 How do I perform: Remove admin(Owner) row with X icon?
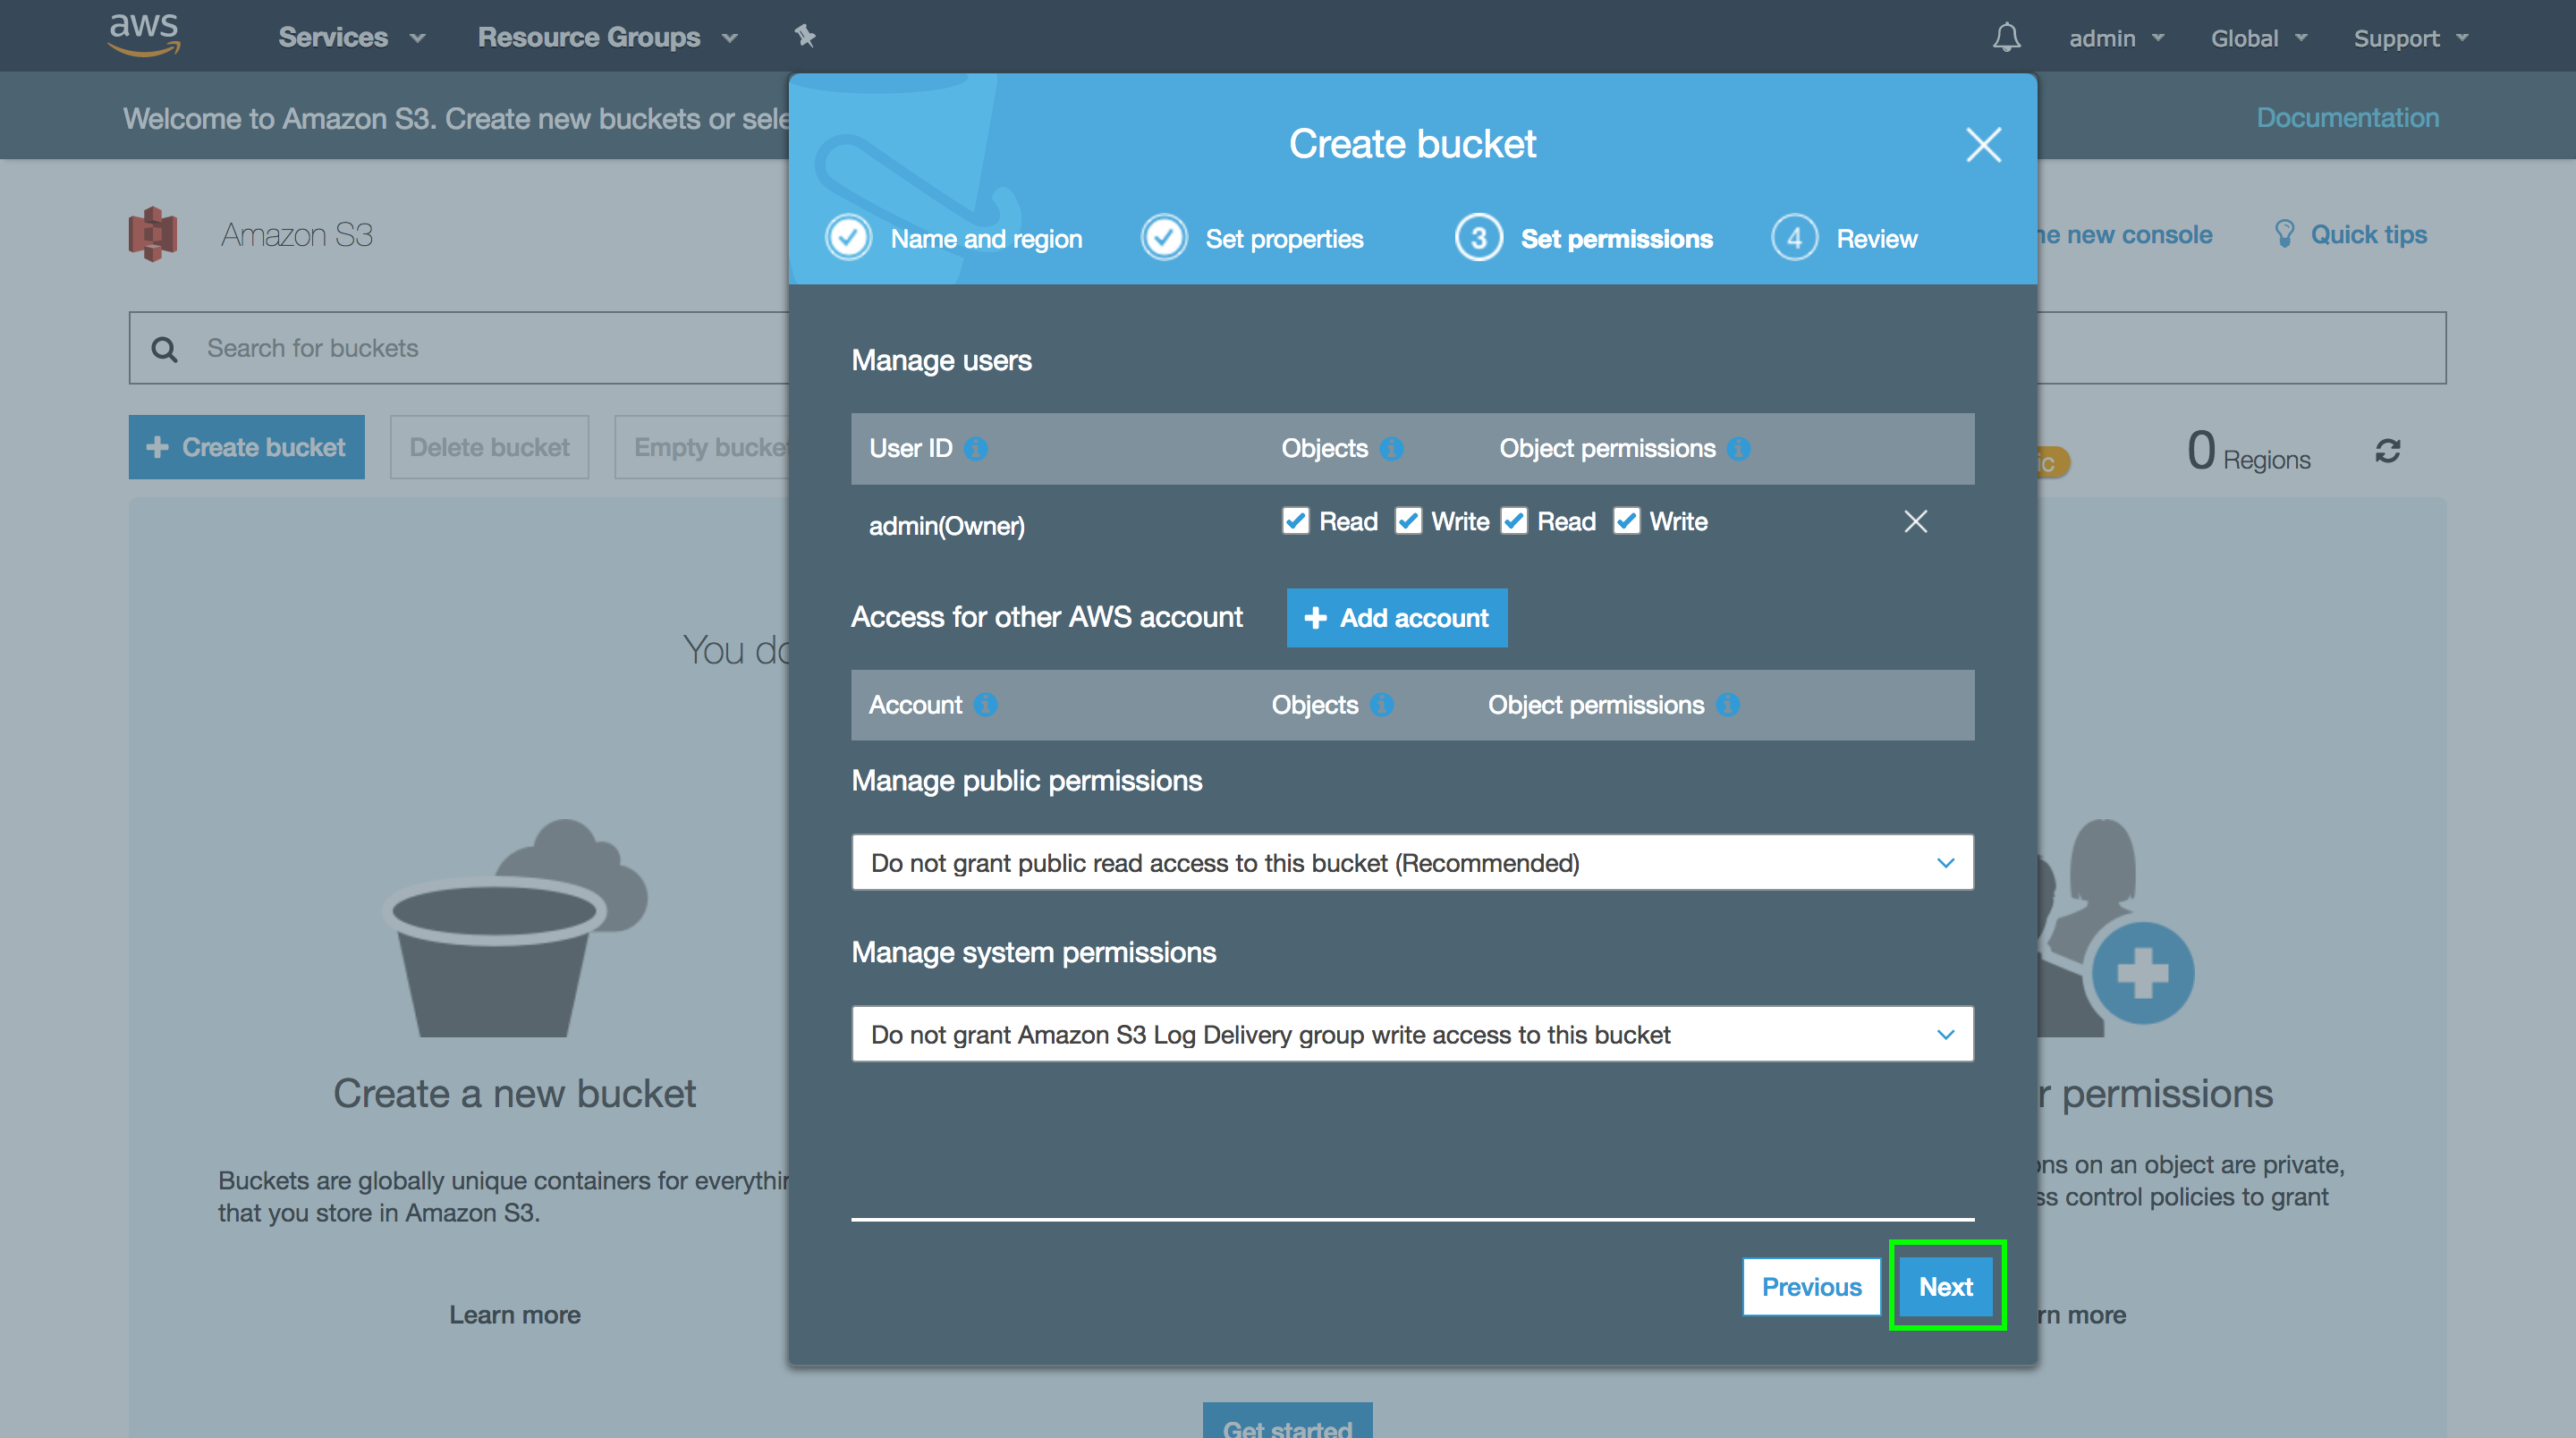point(1915,522)
